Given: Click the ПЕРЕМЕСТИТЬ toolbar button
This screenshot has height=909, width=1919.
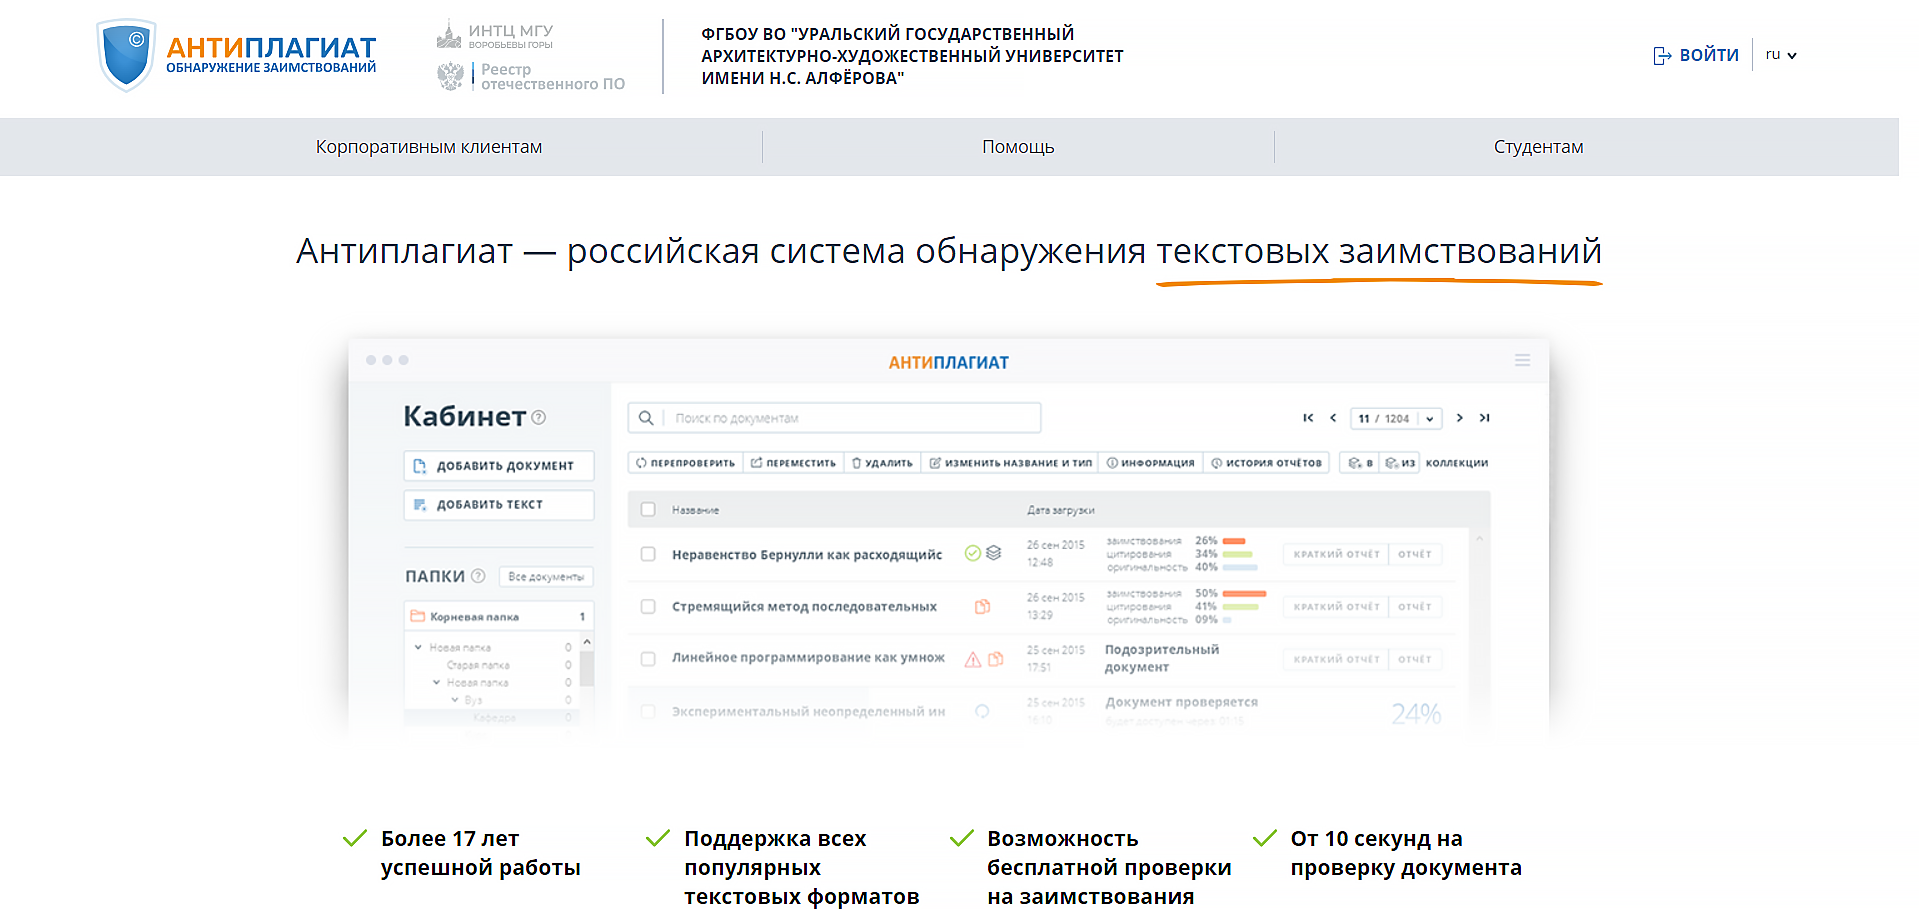Looking at the screenshot, I should tap(793, 463).
